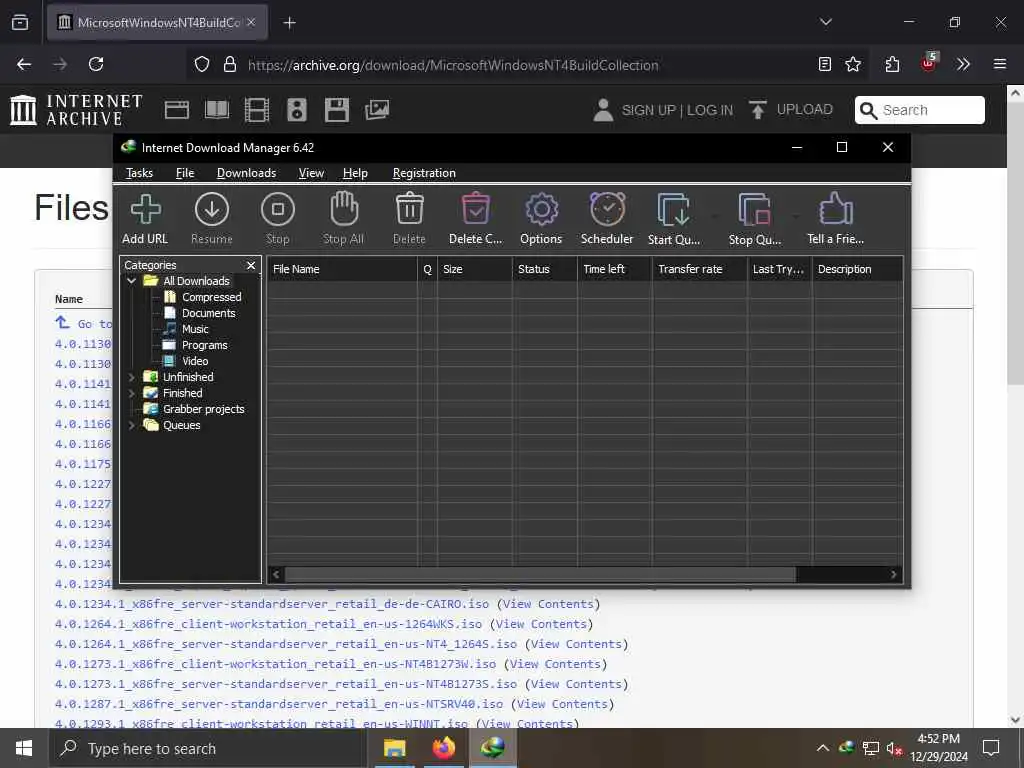1024x768 pixels.
Task: Sort by Transfer rate column header
Action: [699, 269]
